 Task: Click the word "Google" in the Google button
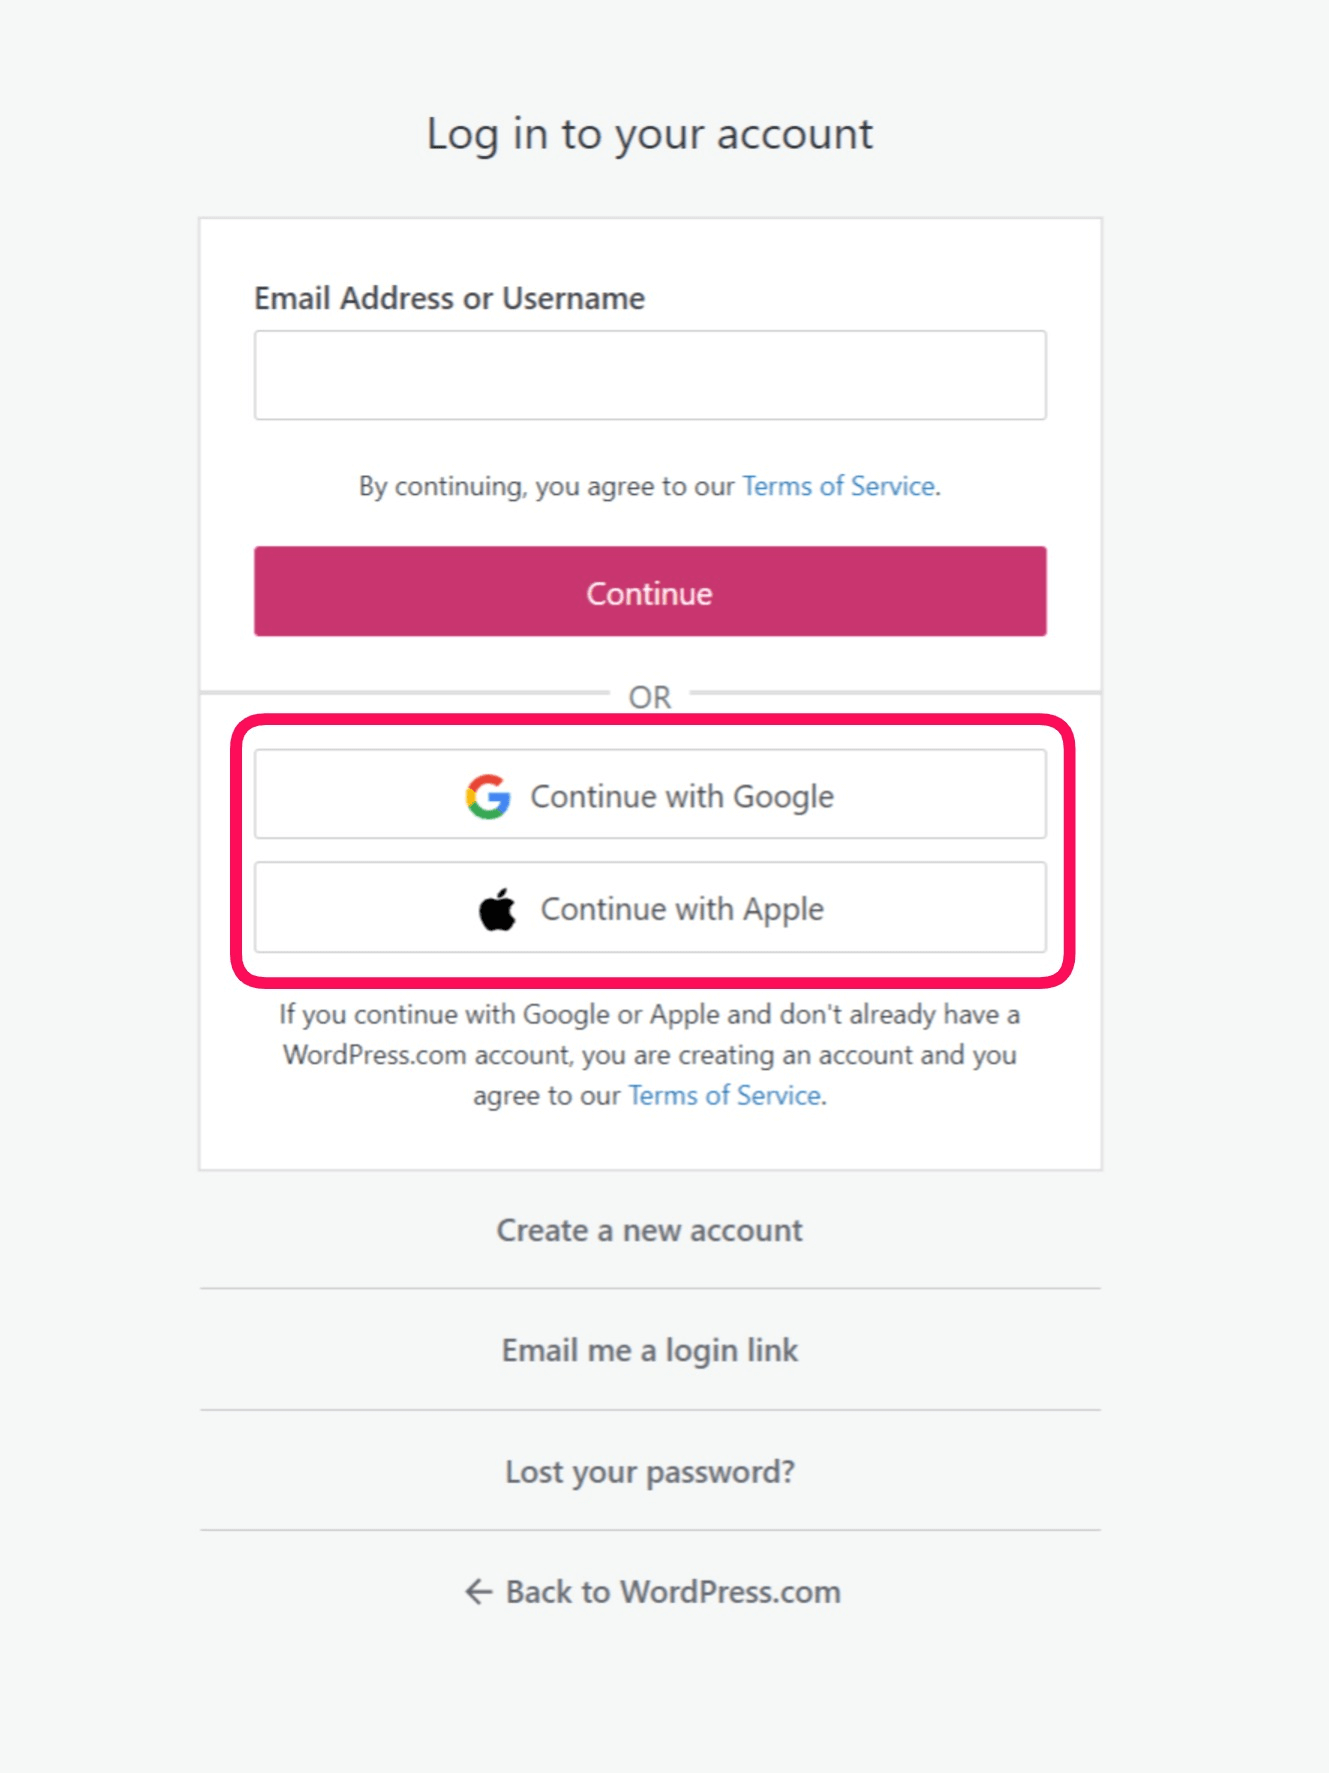(783, 797)
